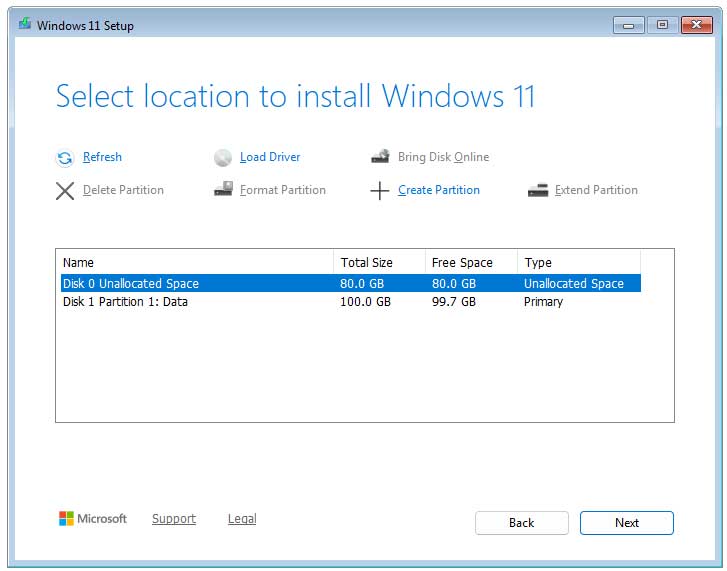Click the Primary type cell
The image size is (727, 571).
coord(543,302)
